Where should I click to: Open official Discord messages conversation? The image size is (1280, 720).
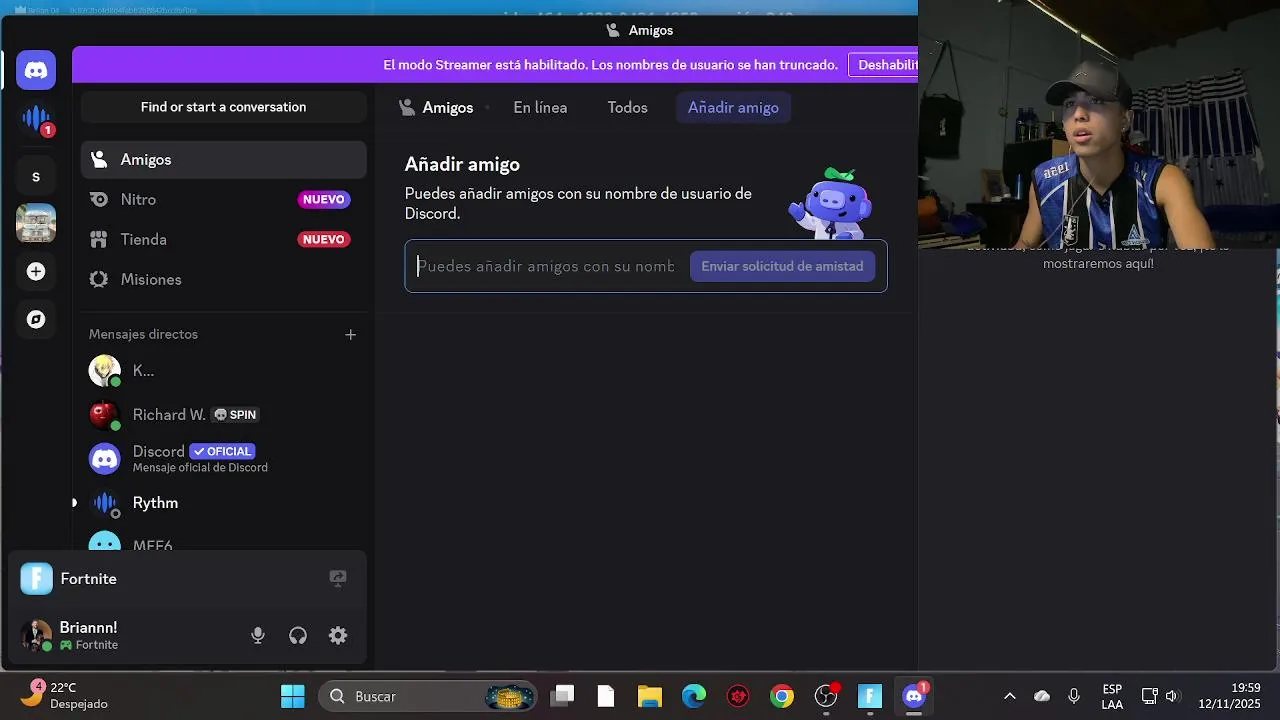pyautogui.click(x=223, y=458)
